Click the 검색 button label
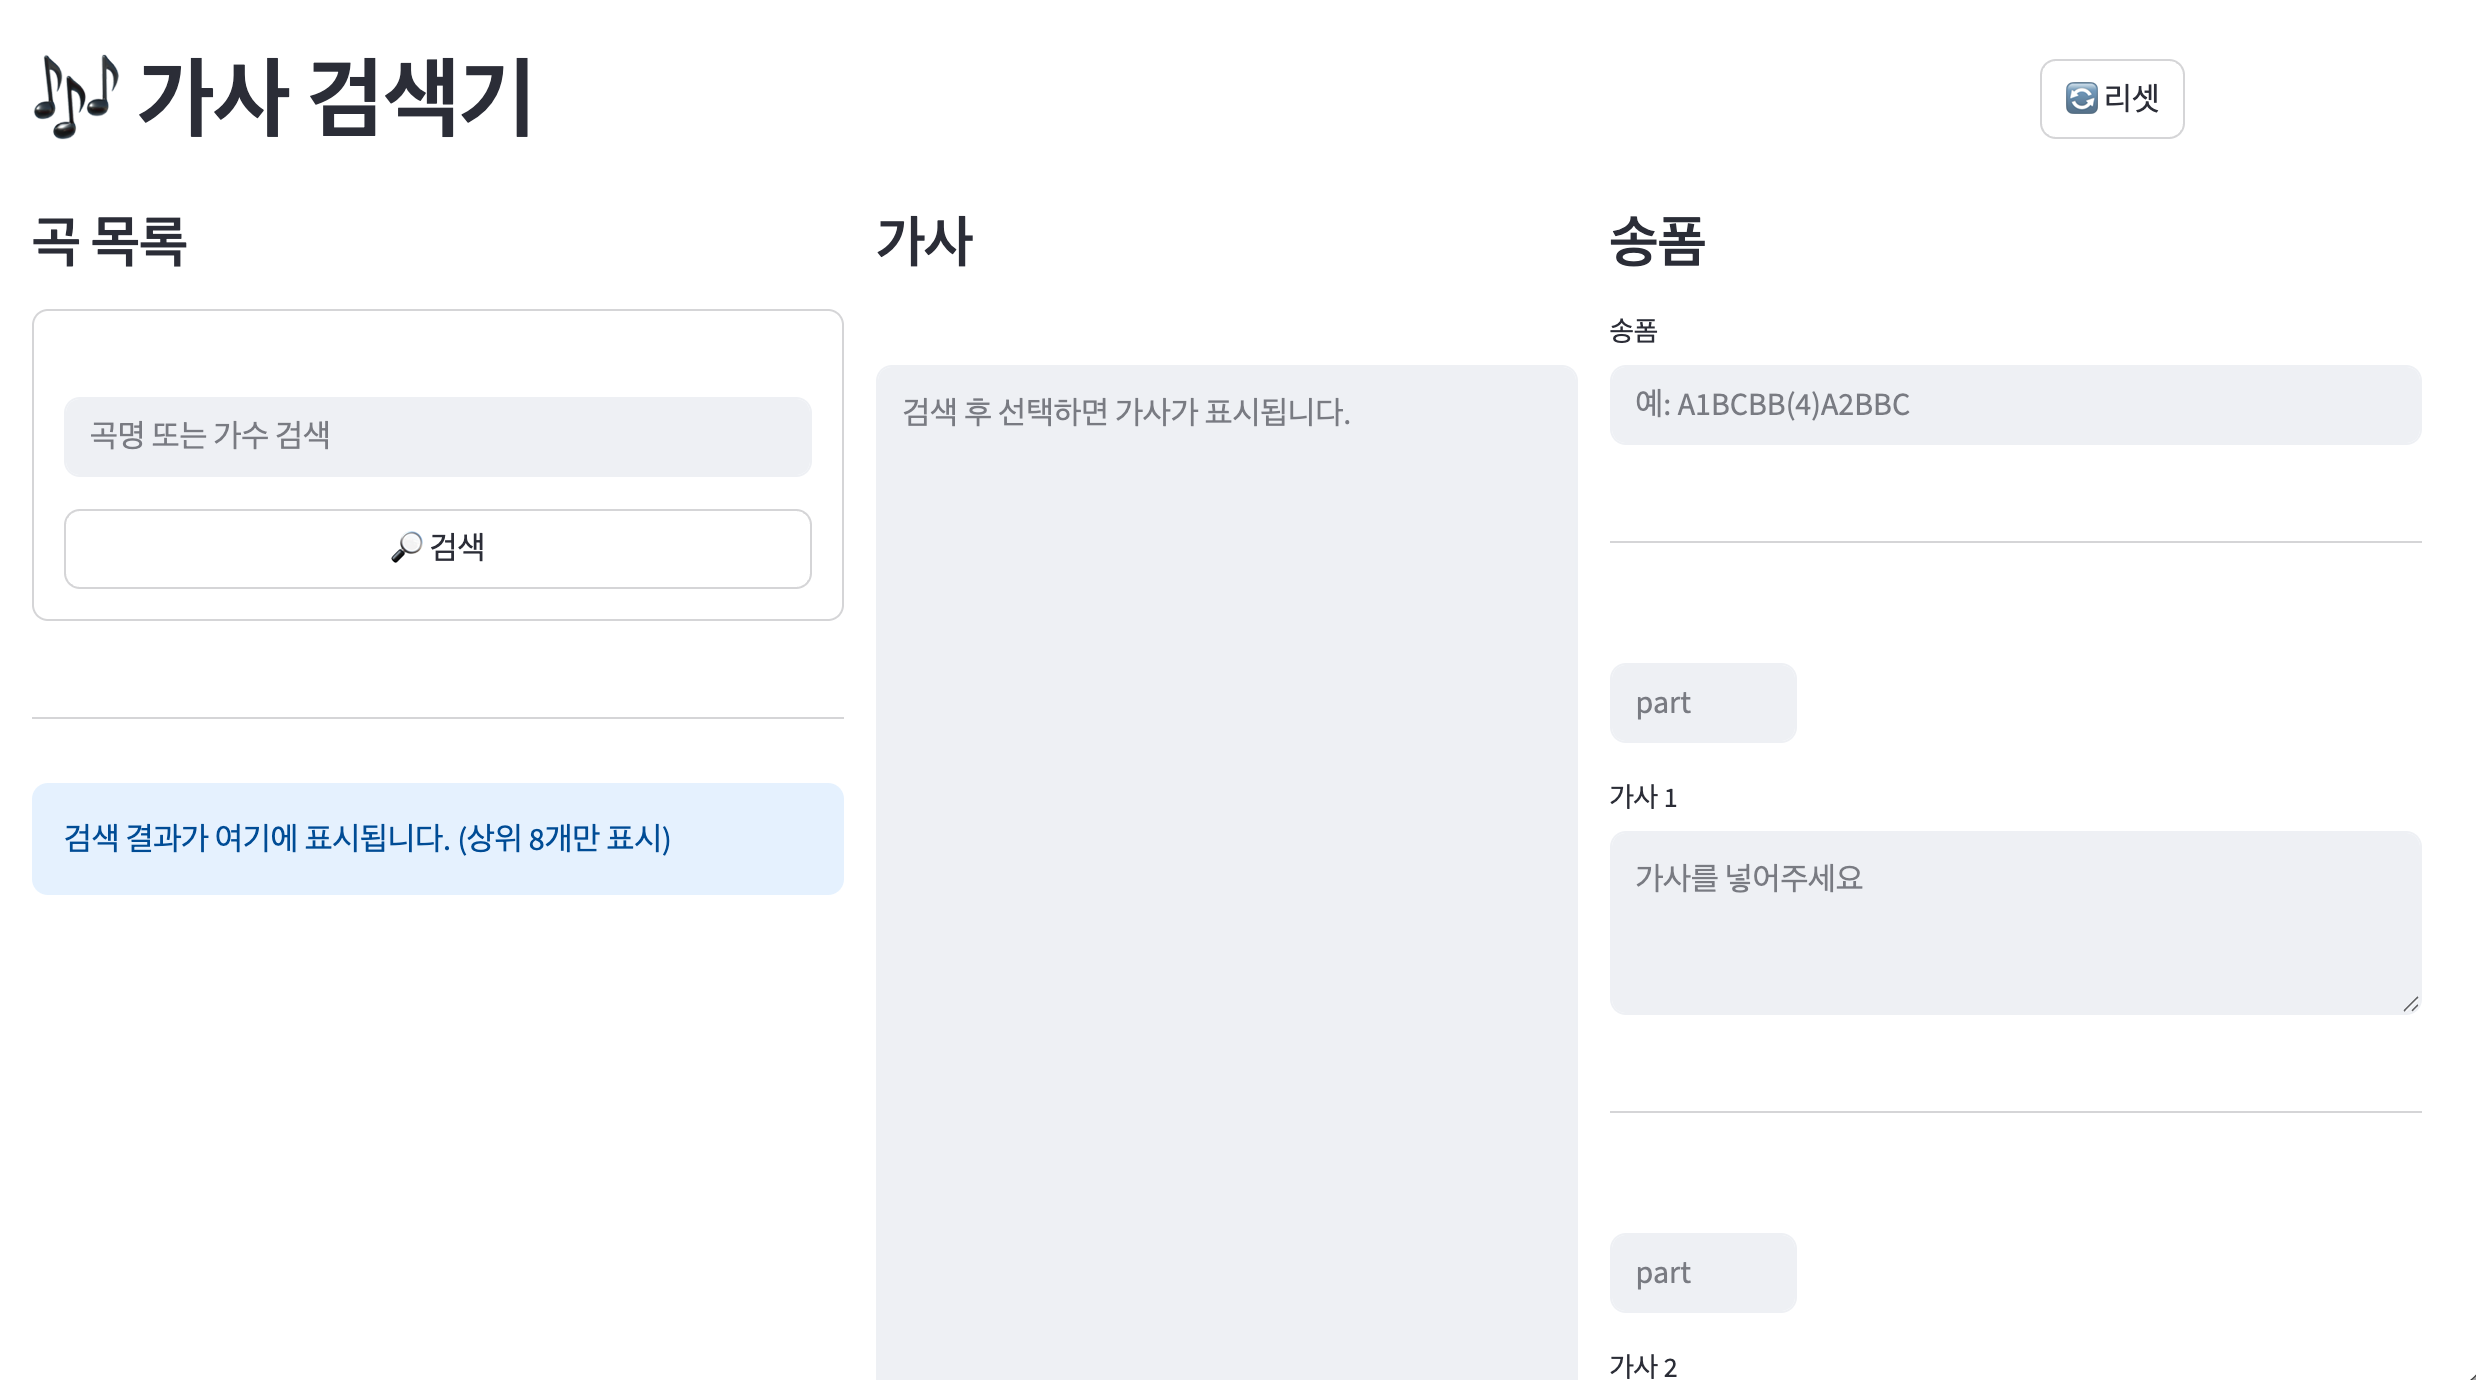Image resolution: width=2476 pixels, height=1380 pixels. pyautogui.click(x=457, y=547)
